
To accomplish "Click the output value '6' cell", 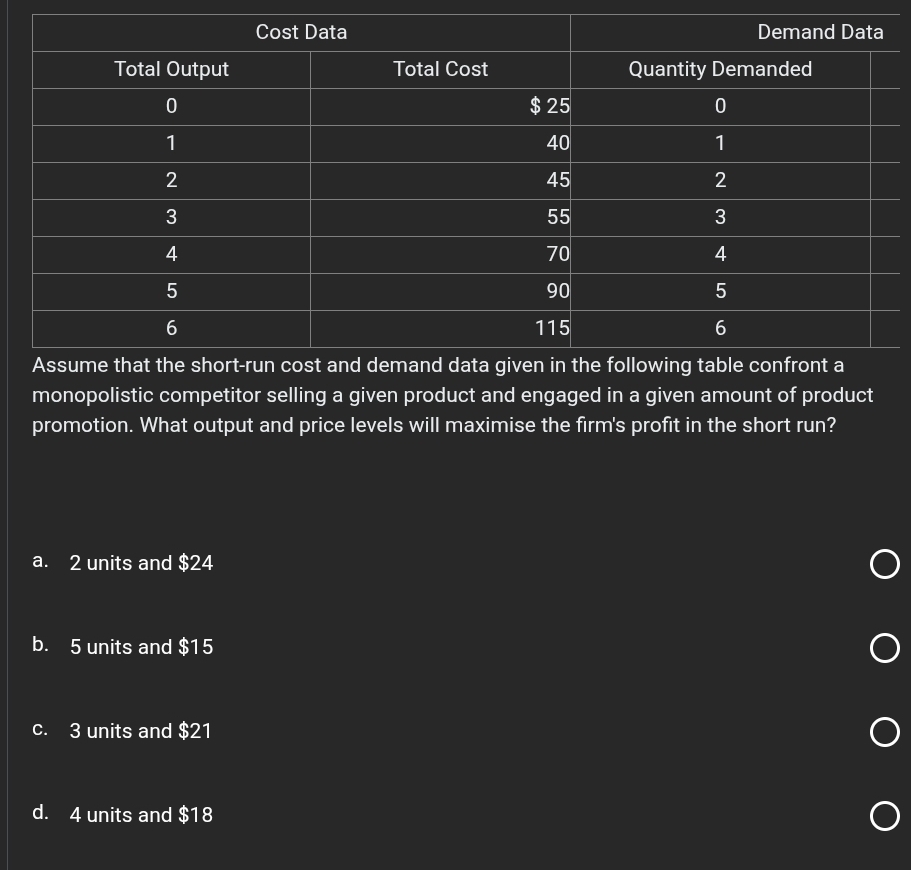I will (171, 328).
